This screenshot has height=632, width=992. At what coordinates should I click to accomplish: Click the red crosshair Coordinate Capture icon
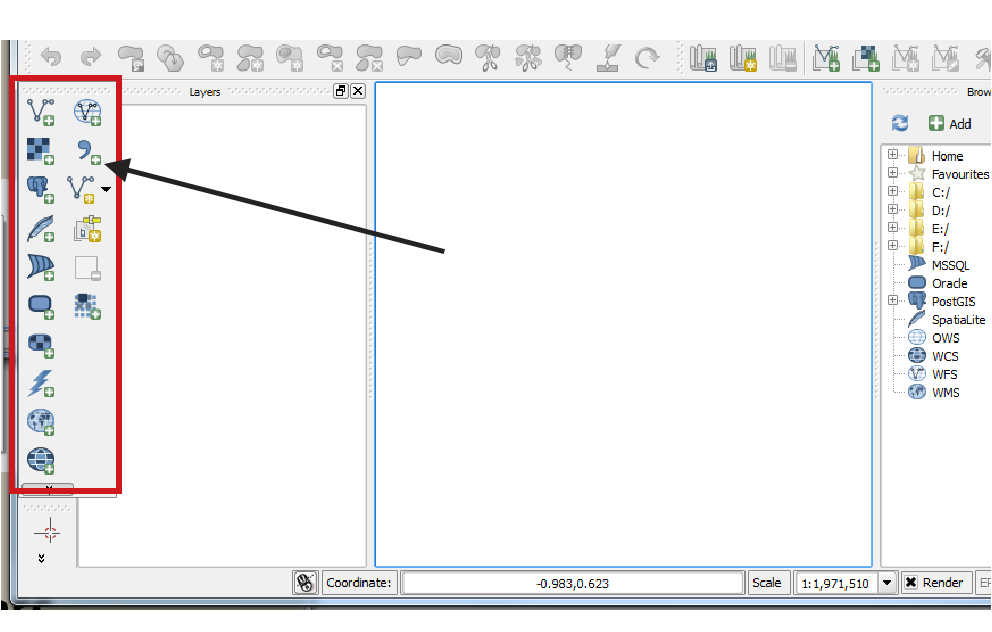(47, 532)
